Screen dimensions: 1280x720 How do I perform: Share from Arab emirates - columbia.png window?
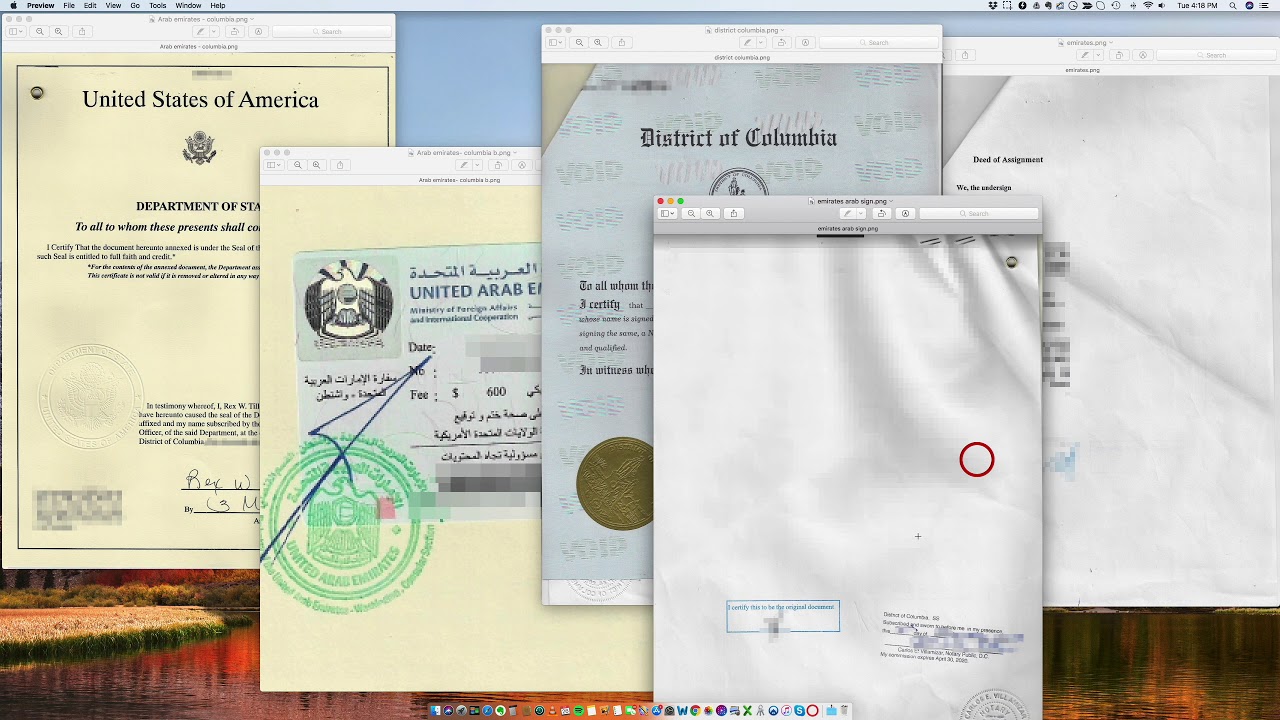click(x=82, y=31)
